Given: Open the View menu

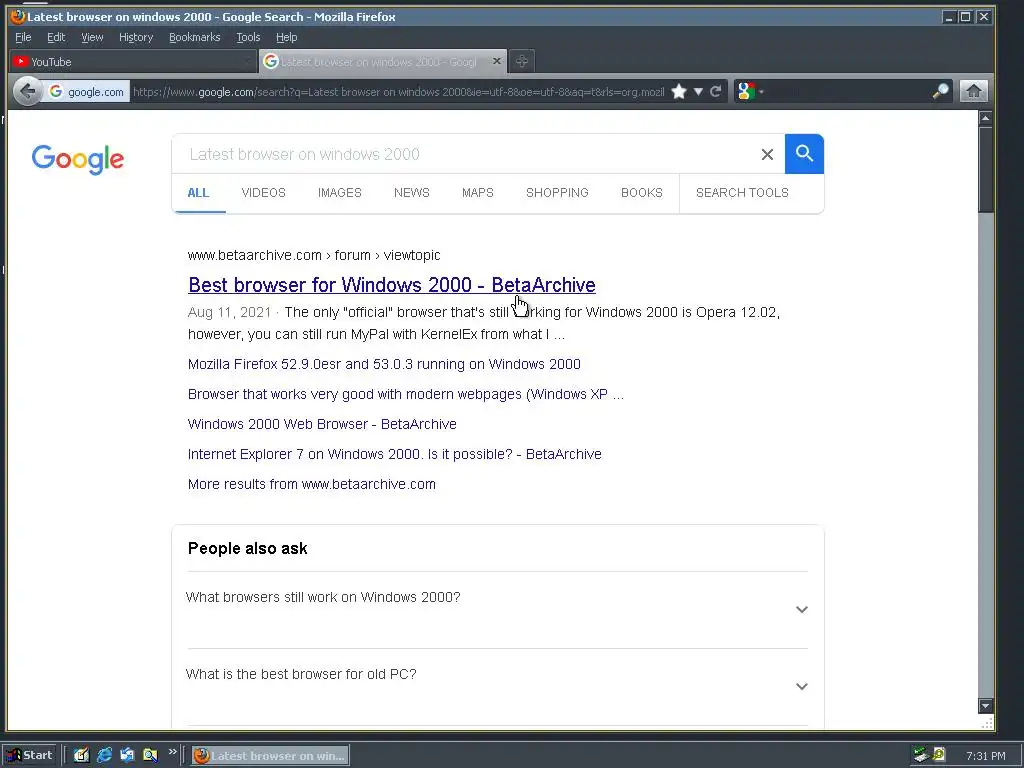Looking at the screenshot, I should (x=92, y=37).
